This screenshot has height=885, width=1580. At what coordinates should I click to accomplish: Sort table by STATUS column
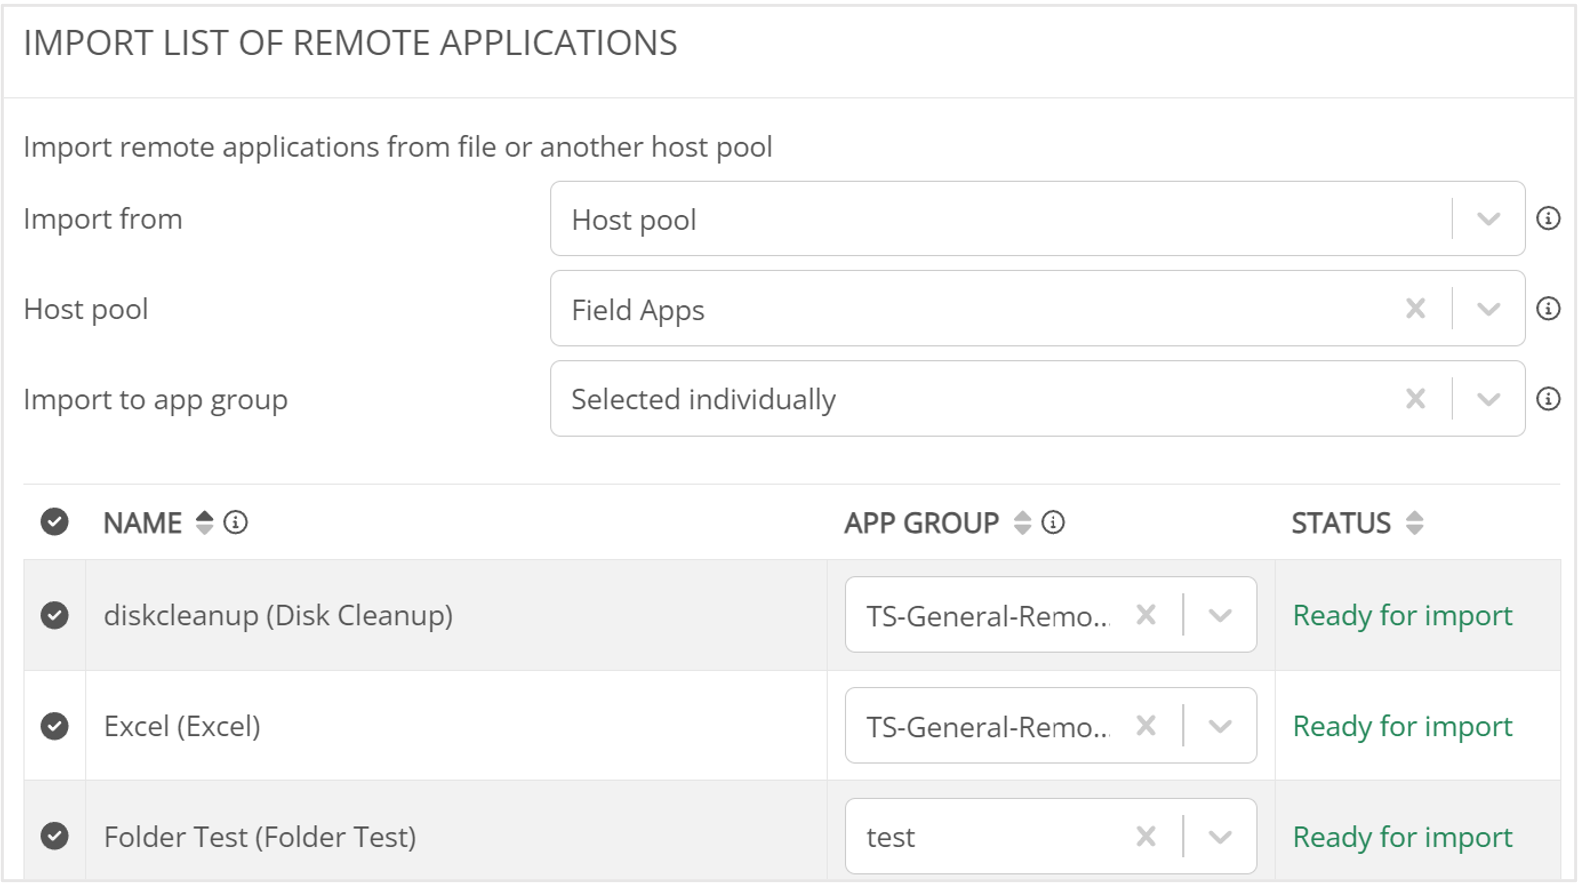tap(1414, 522)
